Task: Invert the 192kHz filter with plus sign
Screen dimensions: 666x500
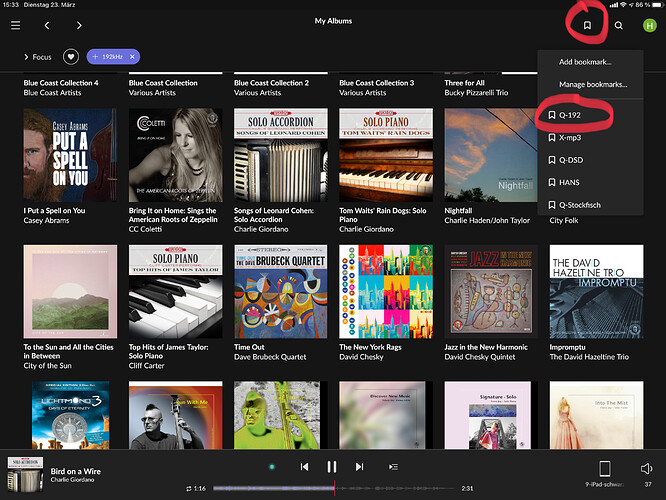Action: click(x=95, y=56)
